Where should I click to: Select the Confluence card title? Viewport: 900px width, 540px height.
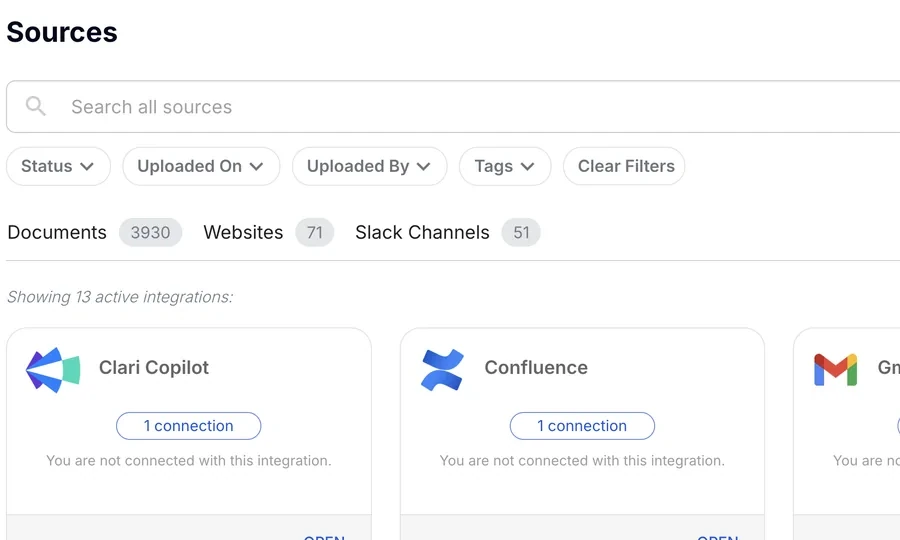pyautogui.click(x=536, y=367)
